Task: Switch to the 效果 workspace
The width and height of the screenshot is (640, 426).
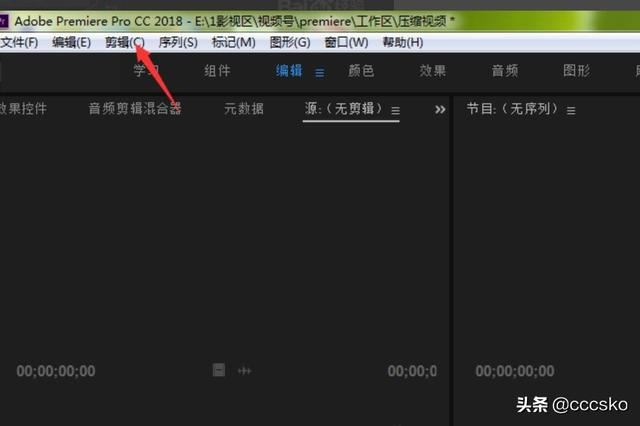Action: pos(433,71)
